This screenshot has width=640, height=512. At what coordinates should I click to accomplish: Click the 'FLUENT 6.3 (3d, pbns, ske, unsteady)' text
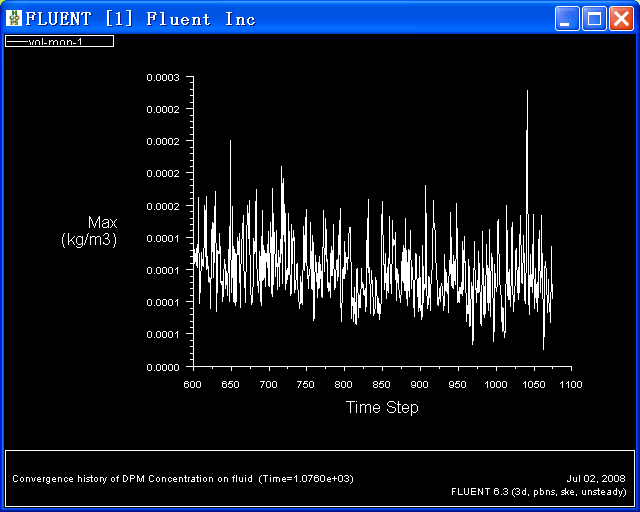click(x=538, y=491)
